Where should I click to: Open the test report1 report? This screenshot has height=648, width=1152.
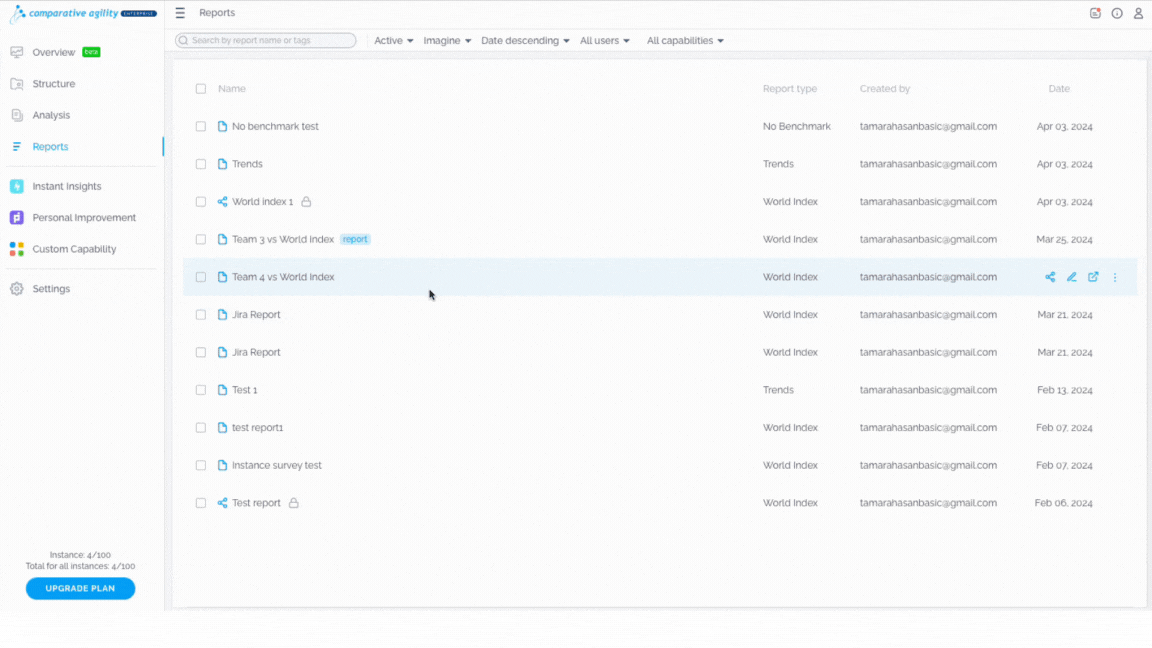click(258, 428)
